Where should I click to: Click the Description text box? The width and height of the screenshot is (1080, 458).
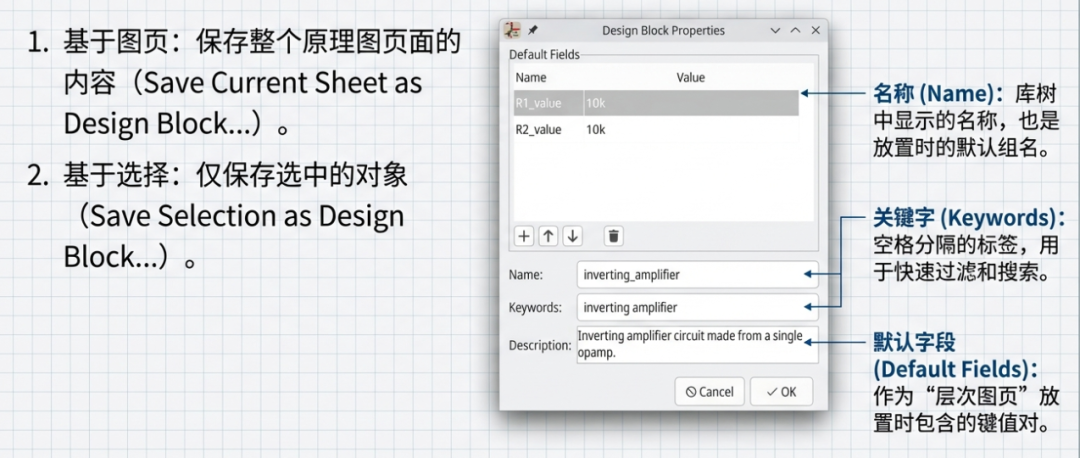(698, 345)
